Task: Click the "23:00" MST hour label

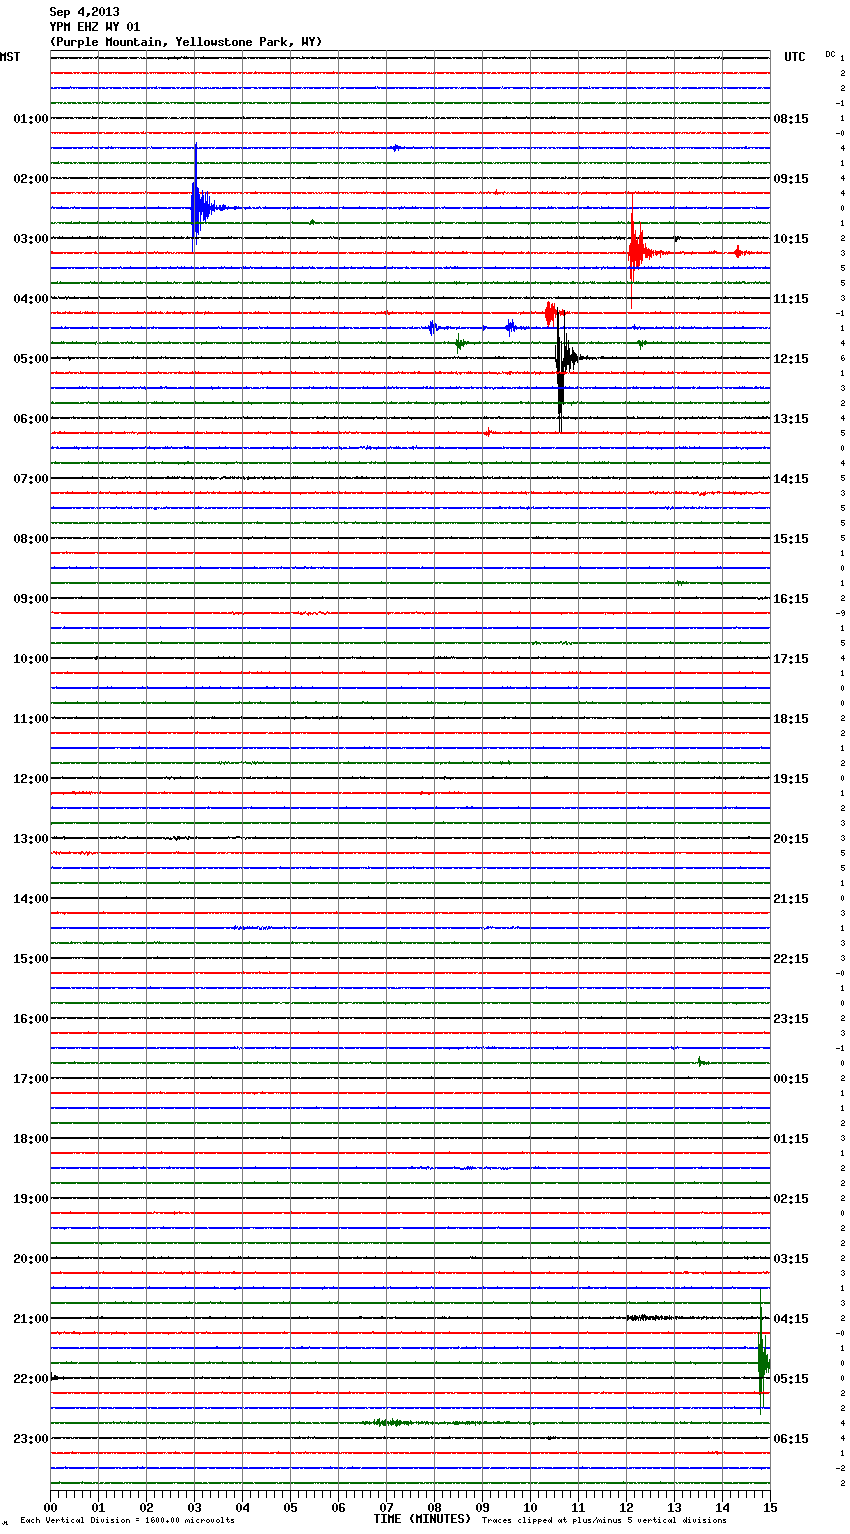Action: click(x=31, y=1438)
